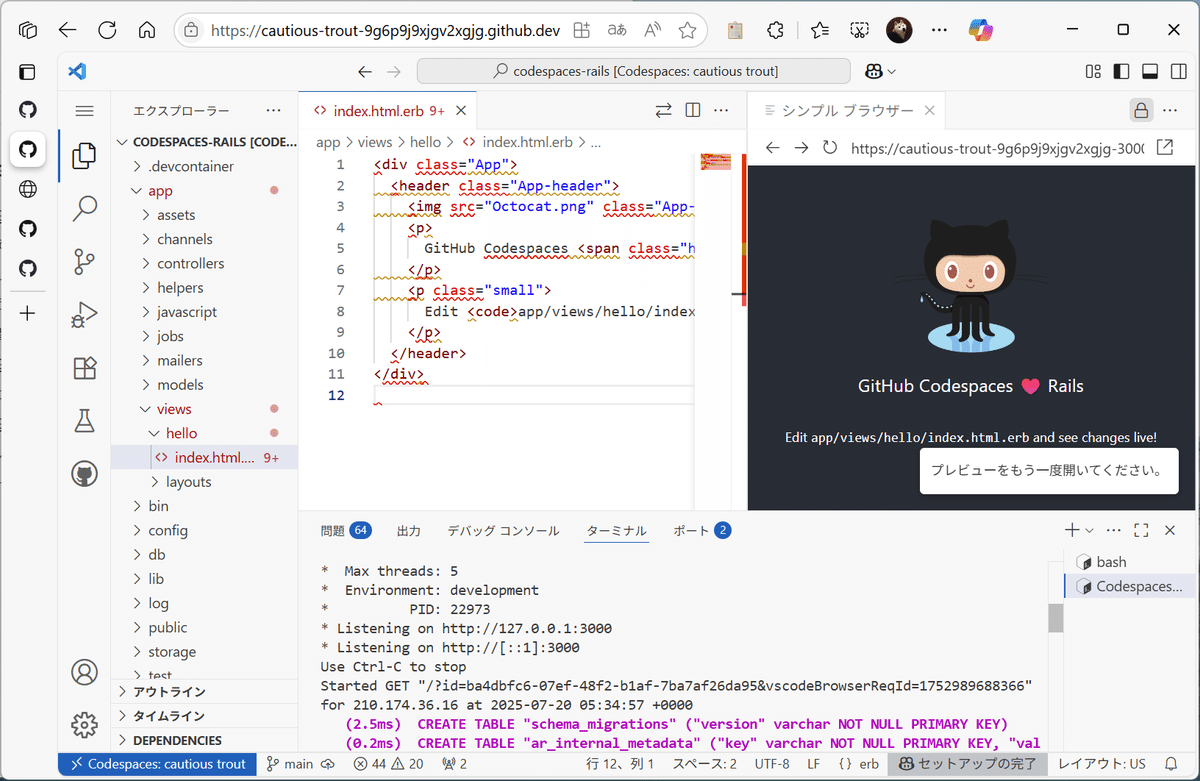Go back in the Simple Browser preview
The height and width of the screenshot is (781, 1200).
(772, 148)
